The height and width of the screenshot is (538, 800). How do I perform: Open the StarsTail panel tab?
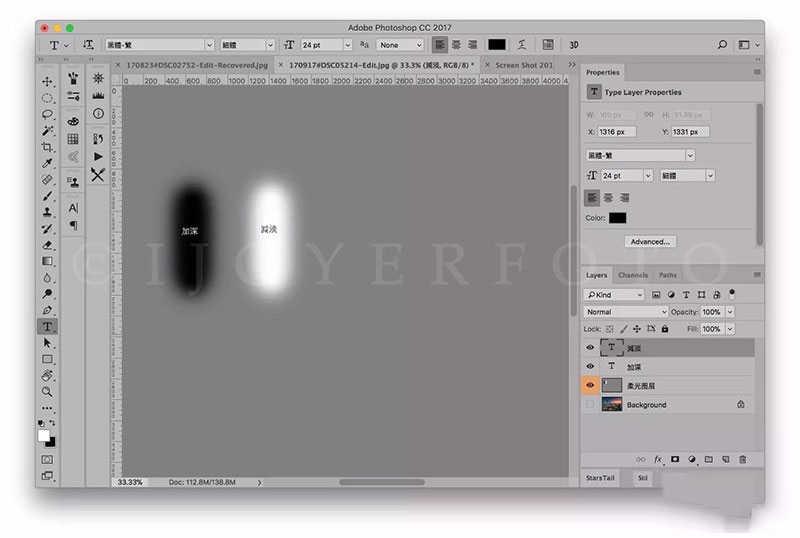click(600, 478)
